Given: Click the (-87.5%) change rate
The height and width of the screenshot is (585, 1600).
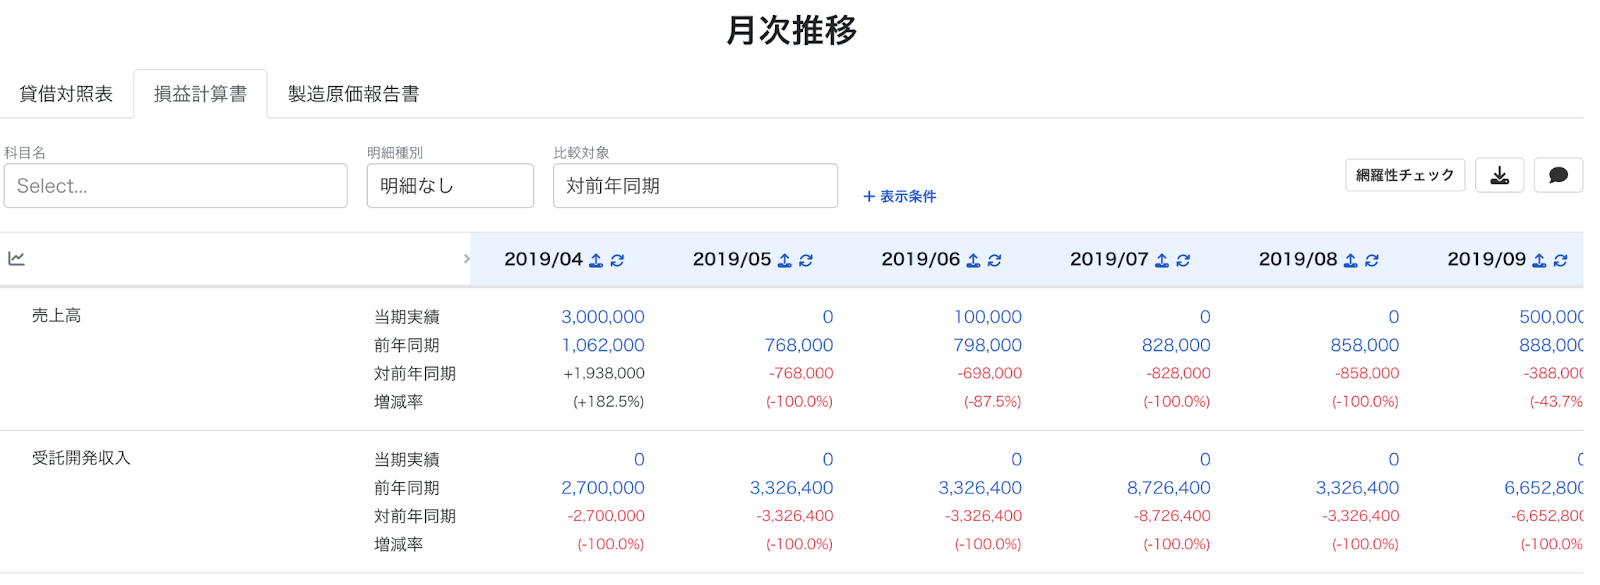Looking at the screenshot, I should click(x=992, y=401).
